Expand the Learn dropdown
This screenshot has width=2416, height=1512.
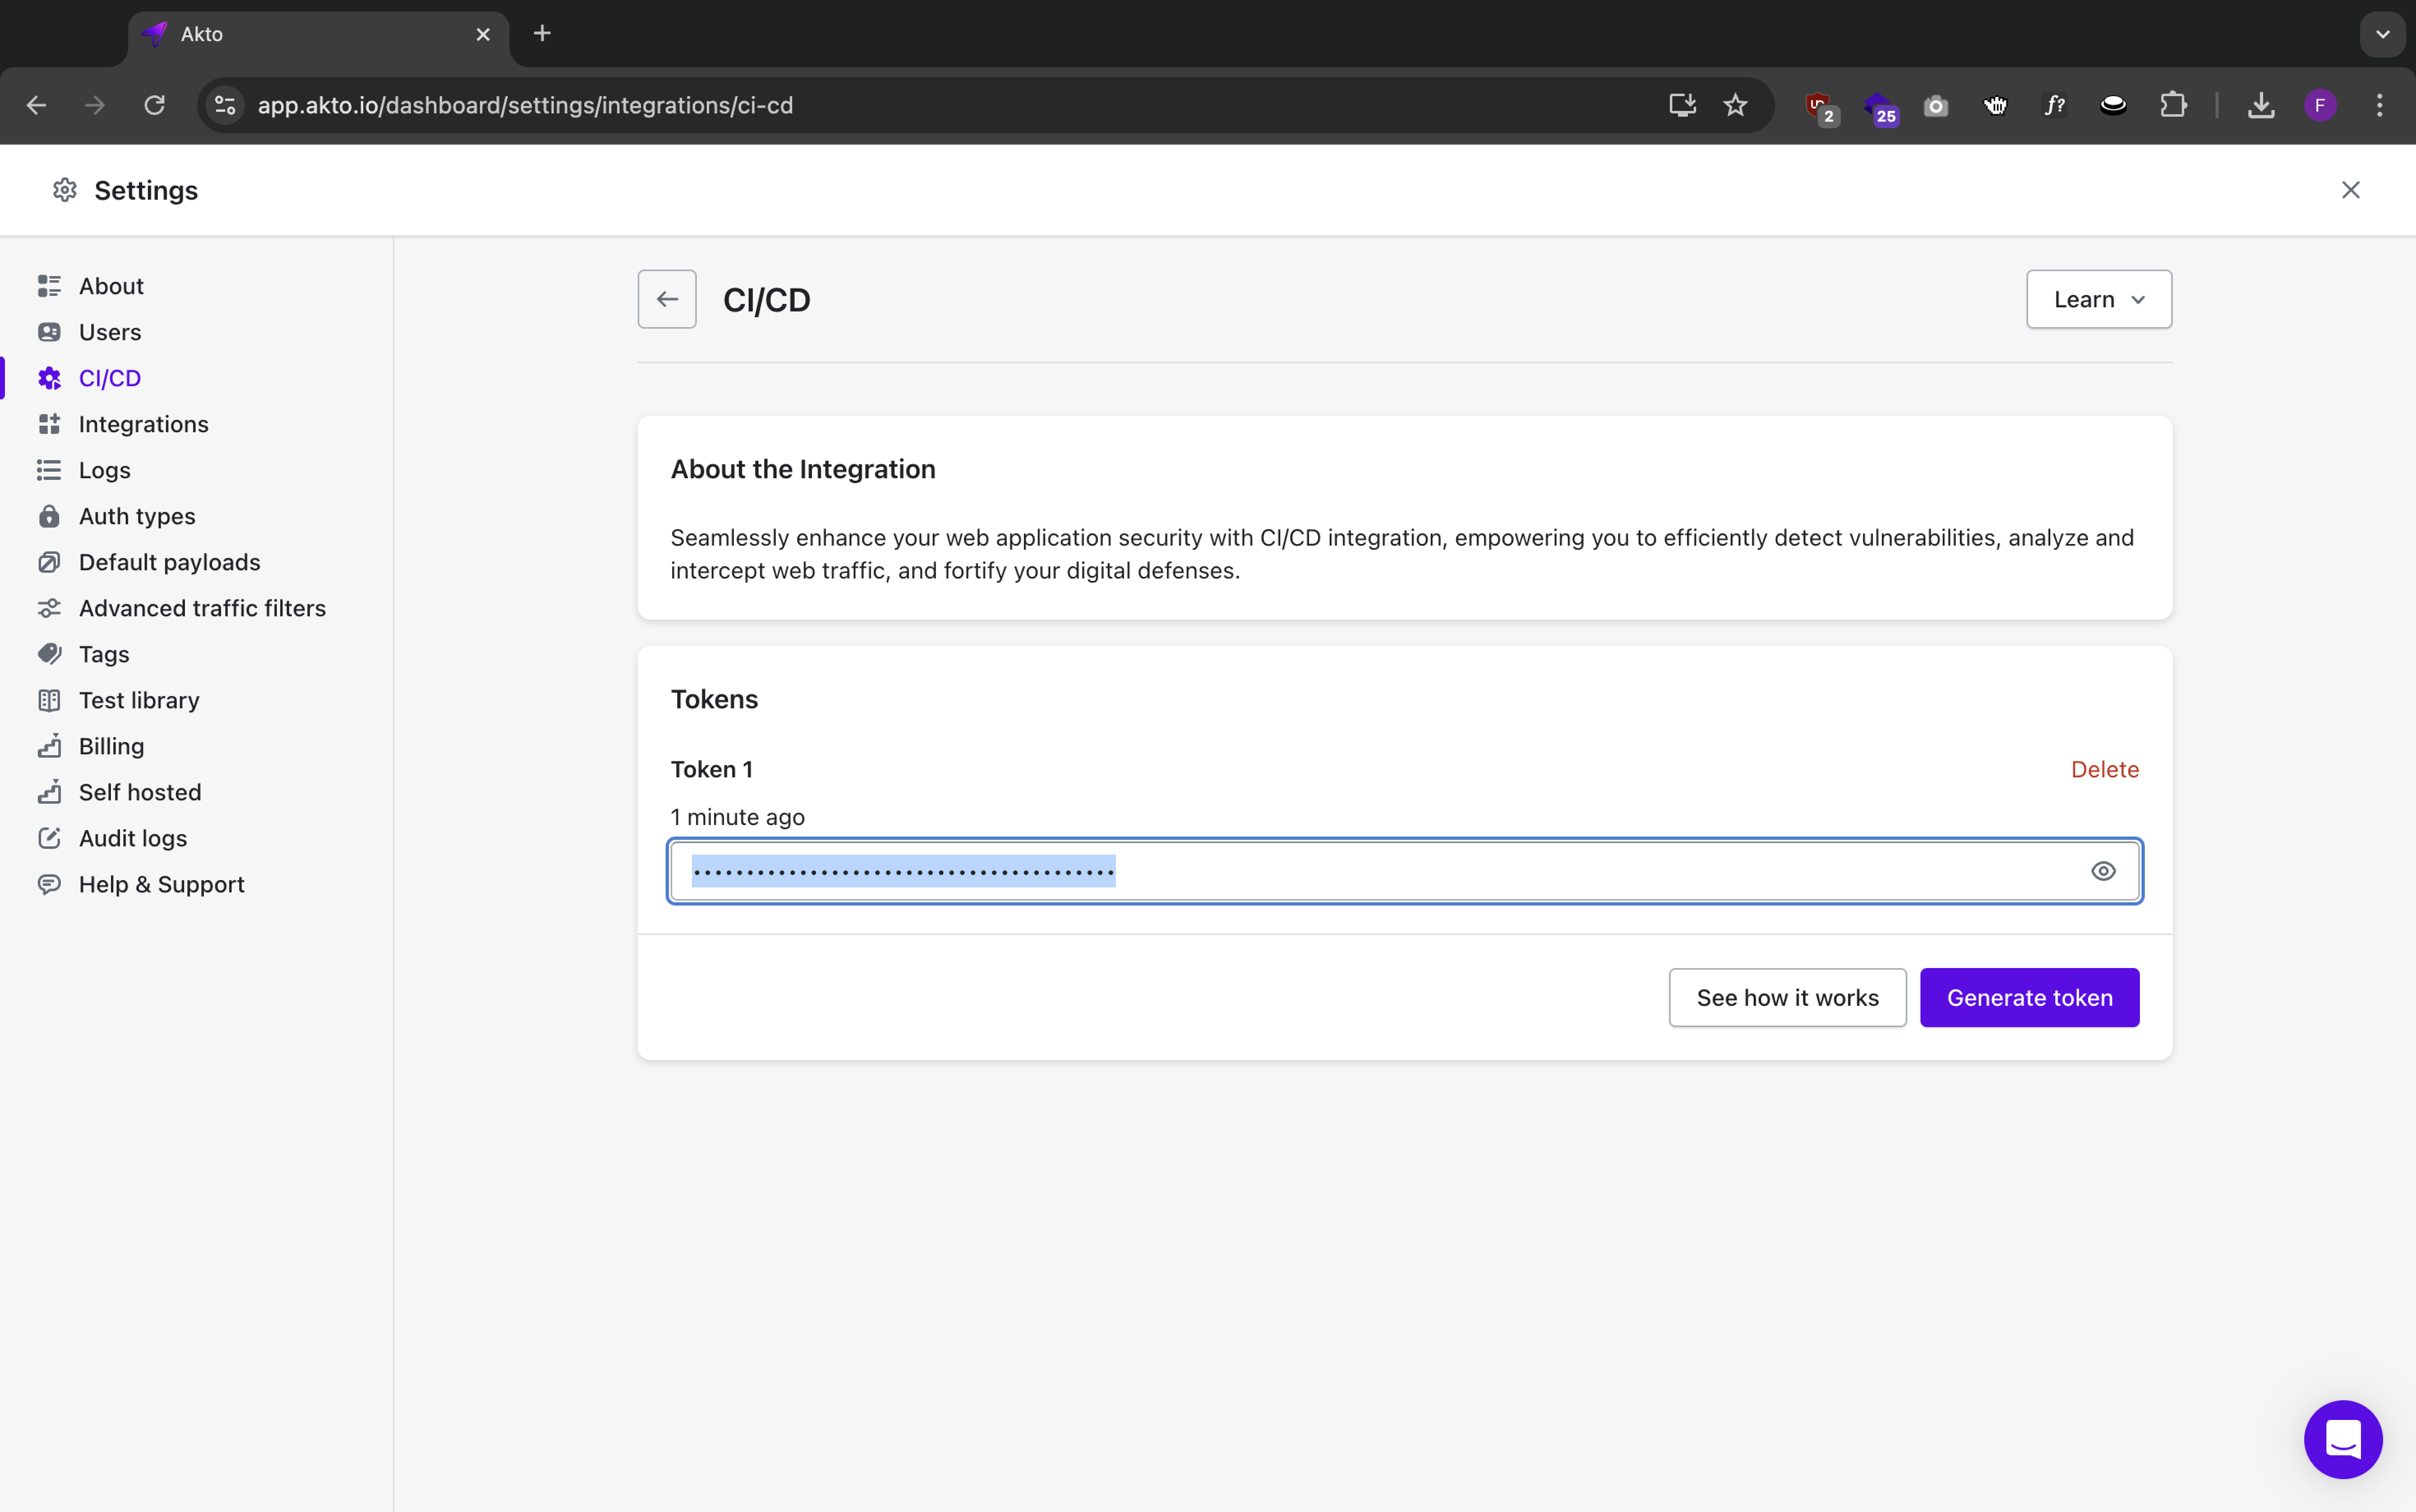[x=2098, y=299]
